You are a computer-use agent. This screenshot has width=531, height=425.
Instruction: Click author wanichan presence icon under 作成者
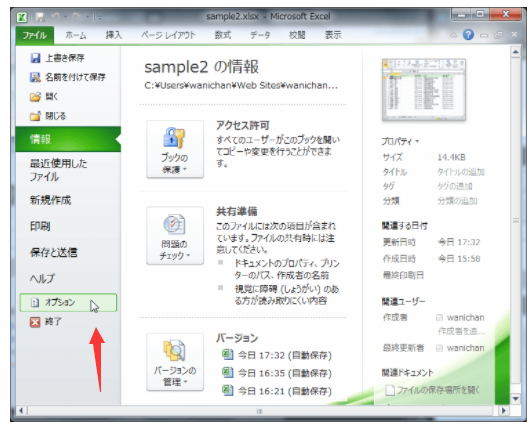point(439,318)
